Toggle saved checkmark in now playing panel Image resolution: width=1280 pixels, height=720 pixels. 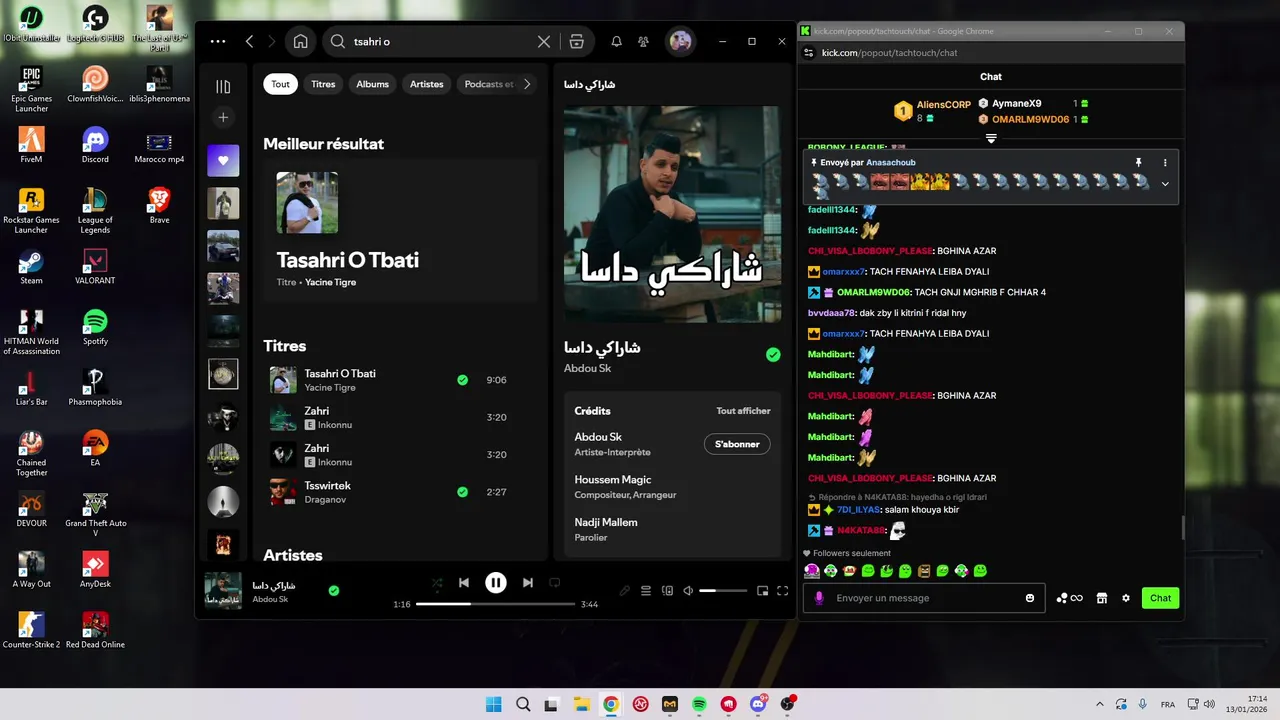pyautogui.click(x=773, y=354)
